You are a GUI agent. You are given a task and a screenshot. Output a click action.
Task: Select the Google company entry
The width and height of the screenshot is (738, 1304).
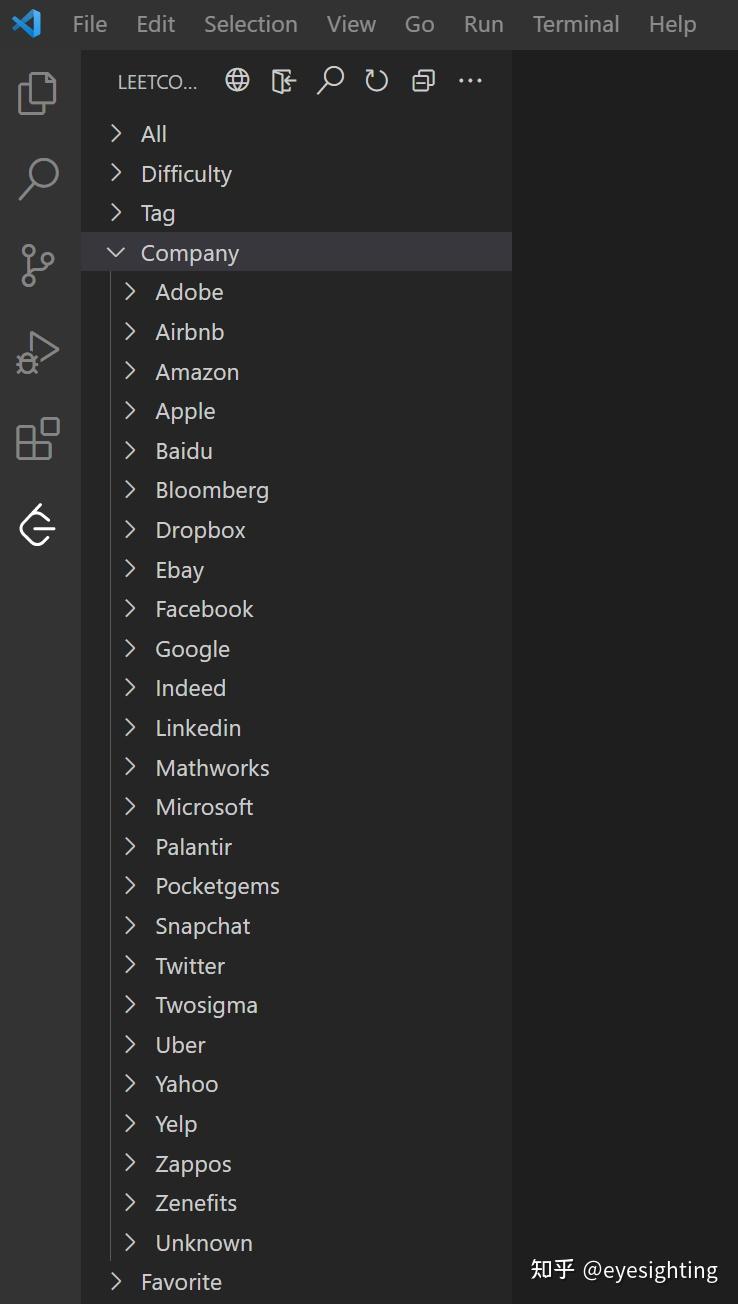pyautogui.click(x=192, y=648)
